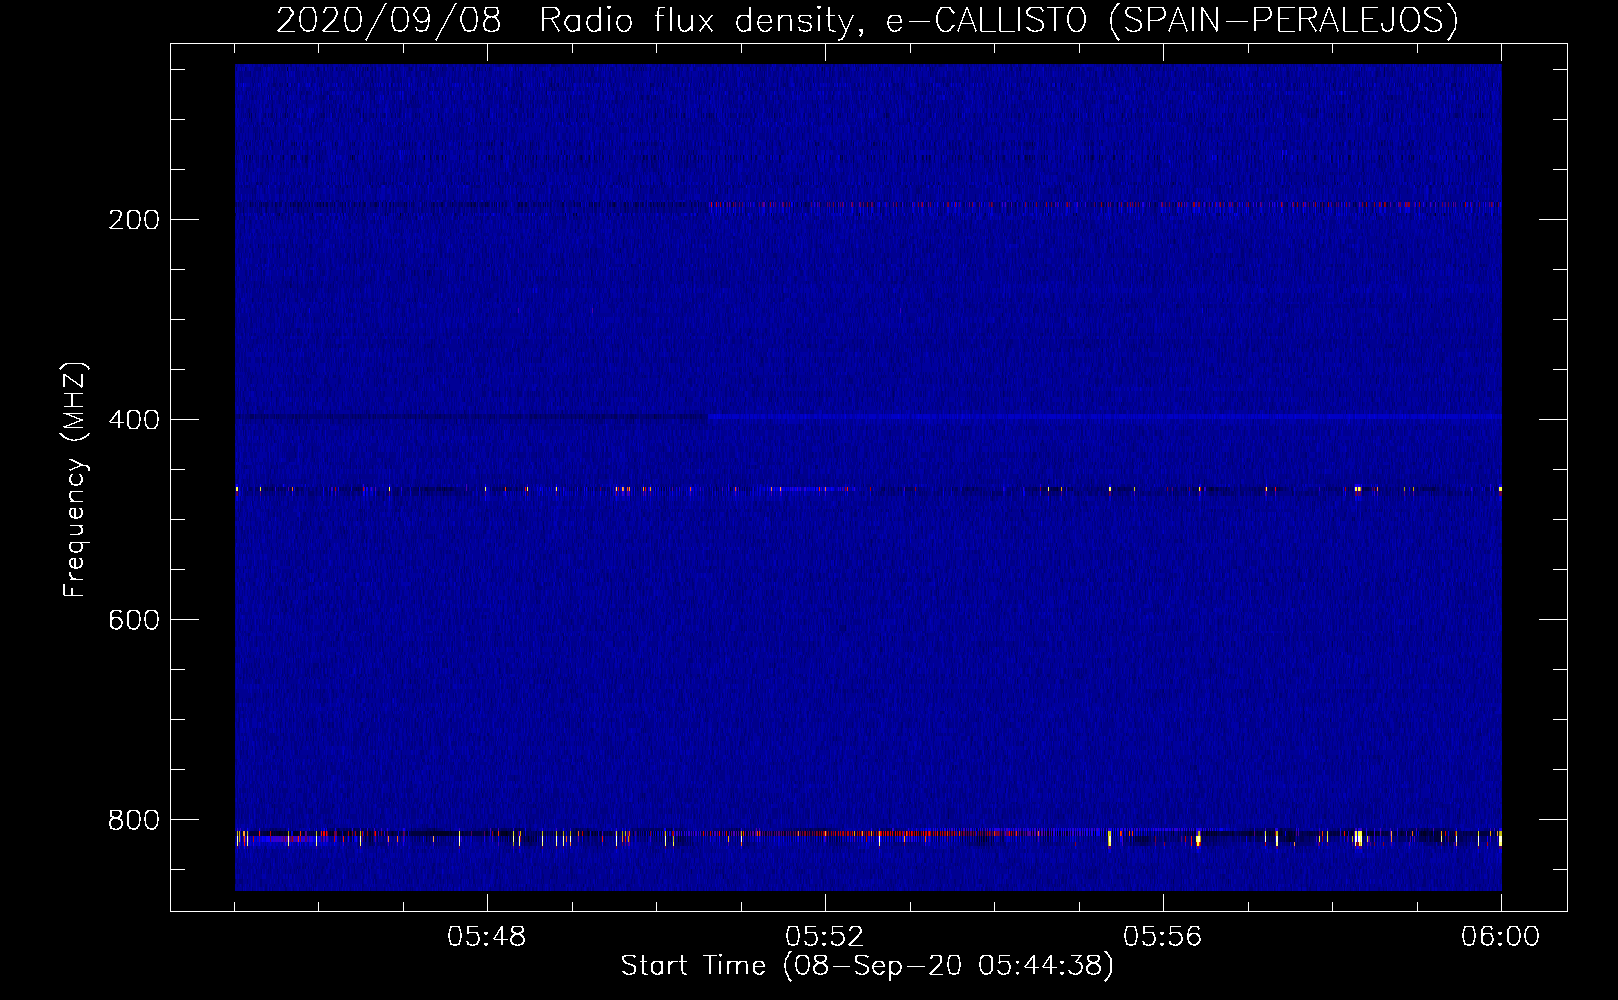The height and width of the screenshot is (1000, 1618).
Task: Click the 800 frequency axis label
Action: tap(134, 820)
